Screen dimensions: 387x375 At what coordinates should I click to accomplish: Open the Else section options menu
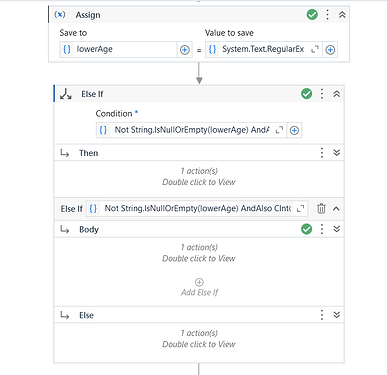point(322,315)
